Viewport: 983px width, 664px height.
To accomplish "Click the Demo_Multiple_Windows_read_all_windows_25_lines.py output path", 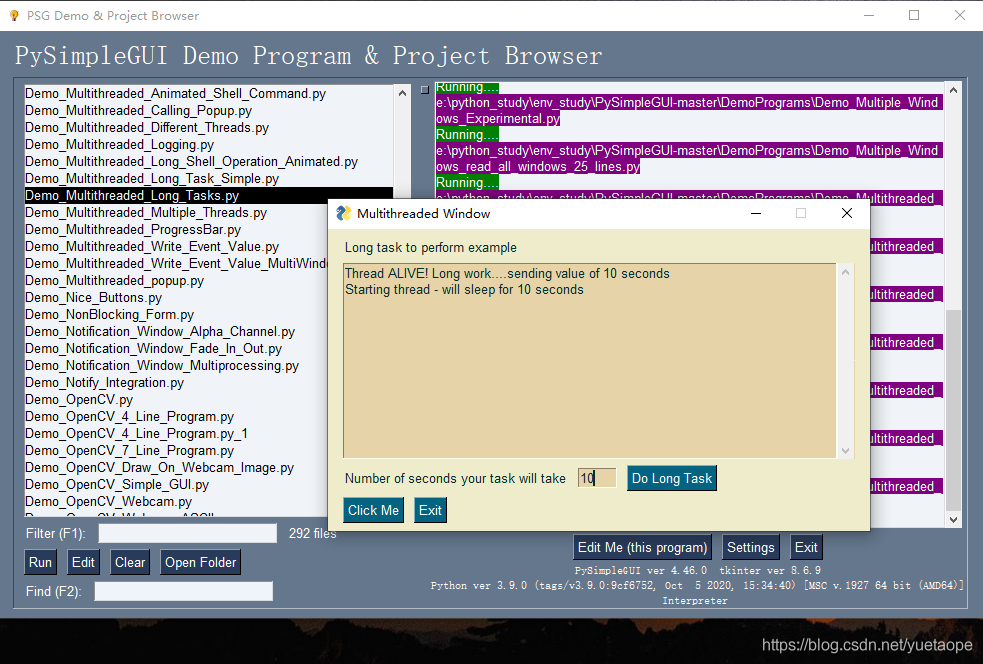I will (x=688, y=159).
